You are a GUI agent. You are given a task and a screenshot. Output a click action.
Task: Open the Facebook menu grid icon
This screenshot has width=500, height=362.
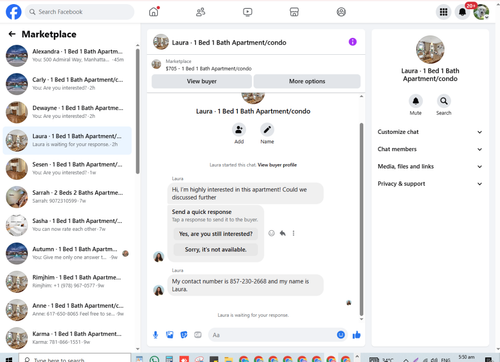443,12
